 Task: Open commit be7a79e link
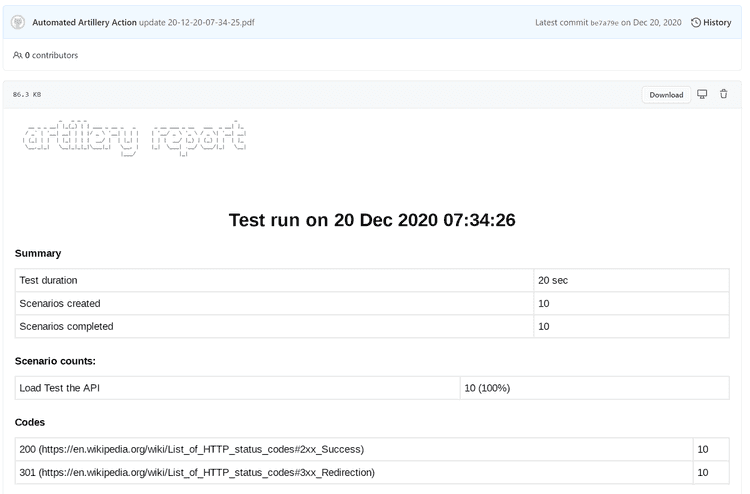pyautogui.click(x=604, y=23)
